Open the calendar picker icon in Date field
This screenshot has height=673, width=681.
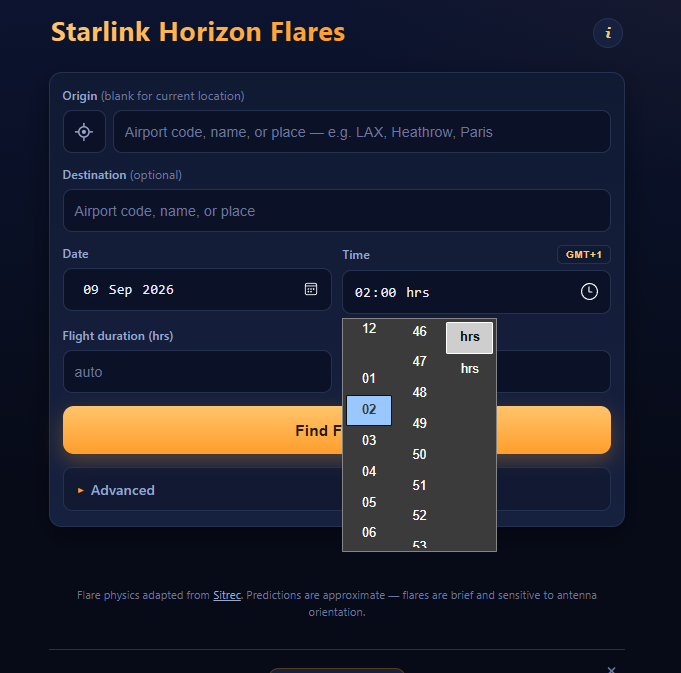pyautogui.click(x=311, y=289)
